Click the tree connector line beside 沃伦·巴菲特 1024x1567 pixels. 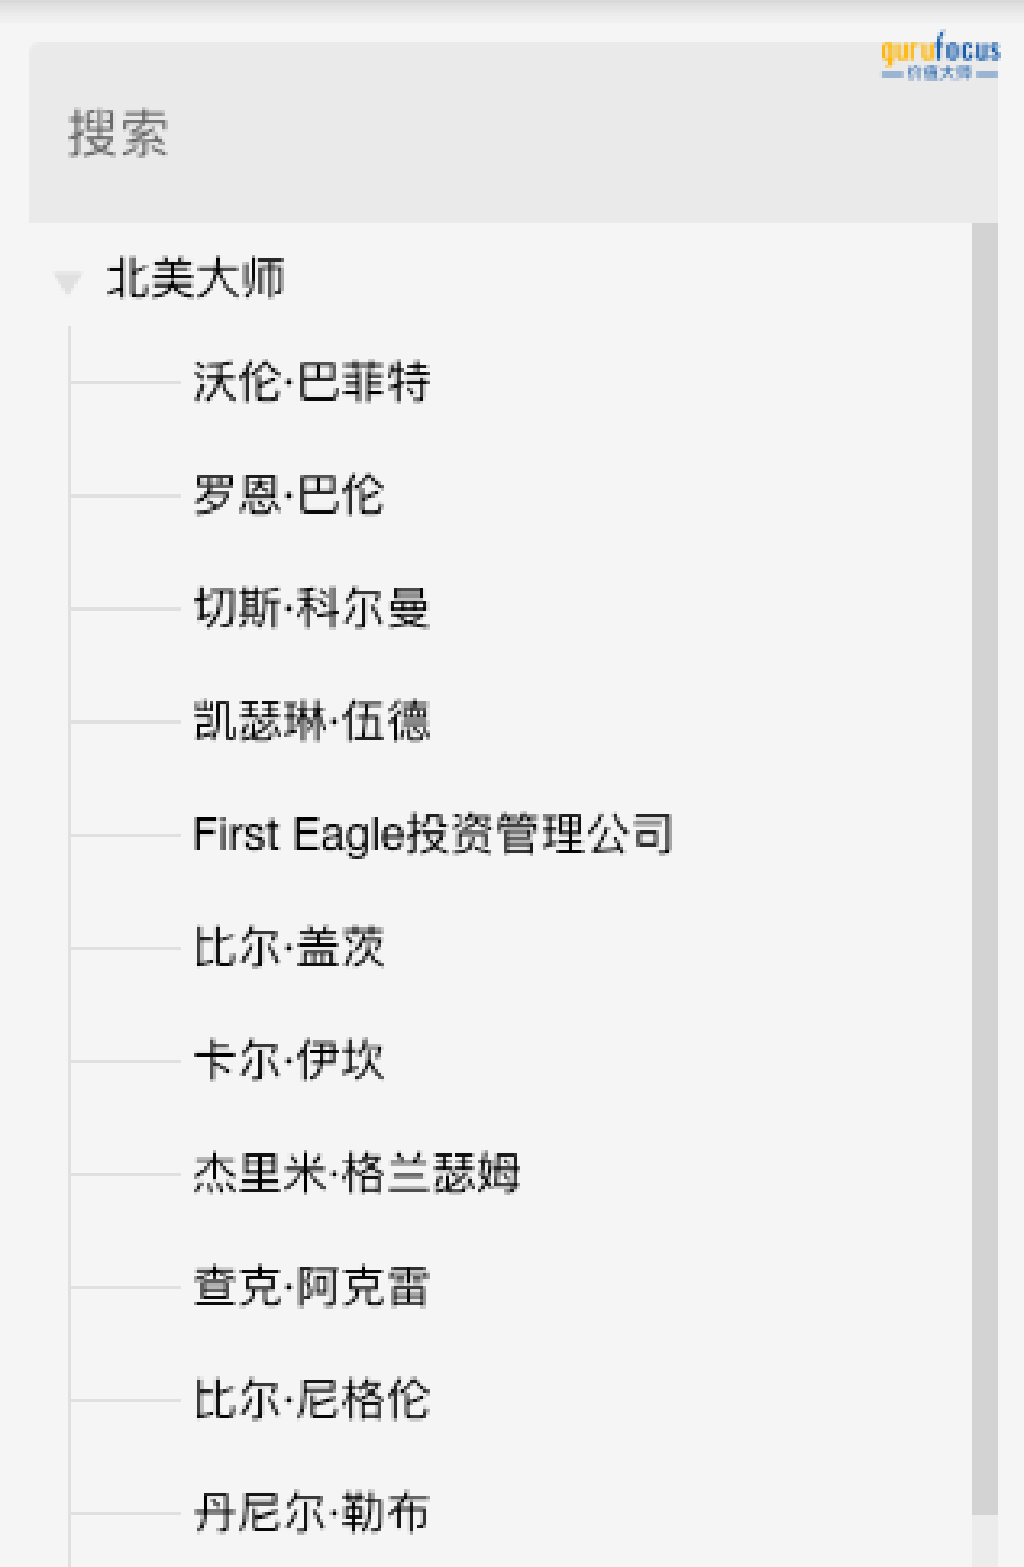[x=125, y=382]
